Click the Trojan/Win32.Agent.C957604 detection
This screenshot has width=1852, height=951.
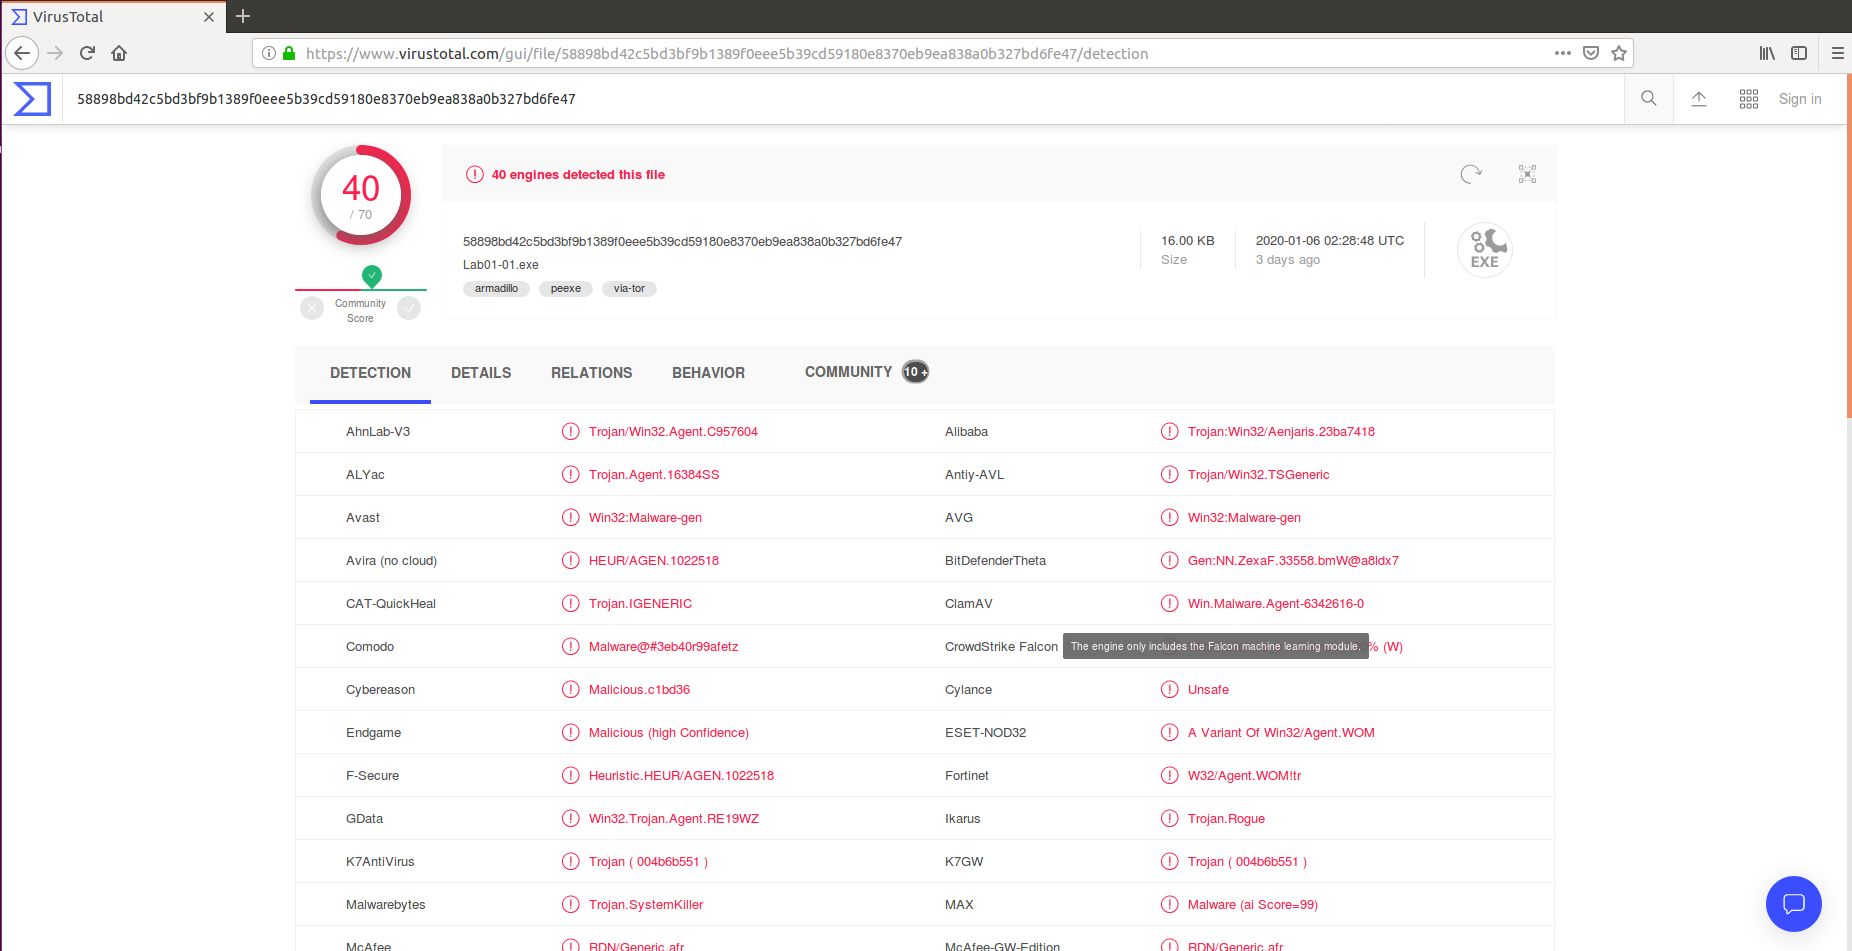tap(673, 432)
